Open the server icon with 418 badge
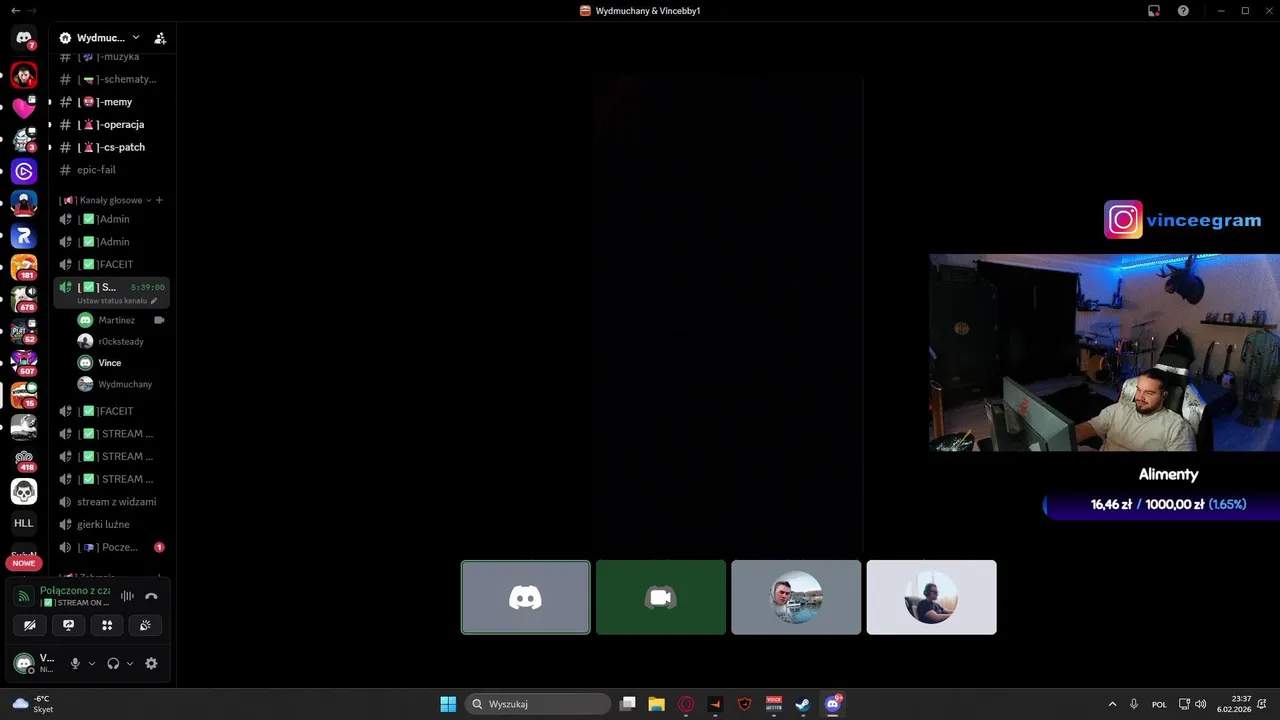 coord(24,459)
